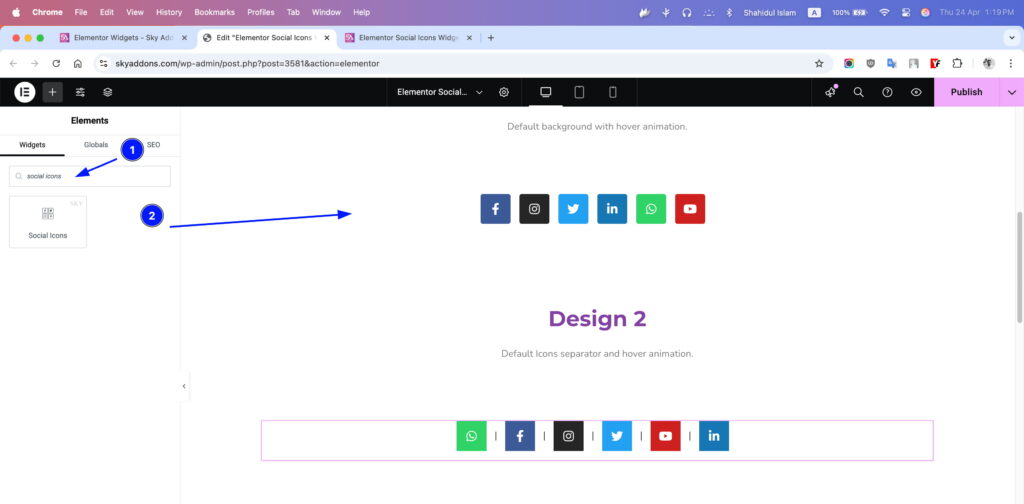Viewport: 1024px width, 504px height.
Task: Select the Widgets tab
Action: click(32, 145)
